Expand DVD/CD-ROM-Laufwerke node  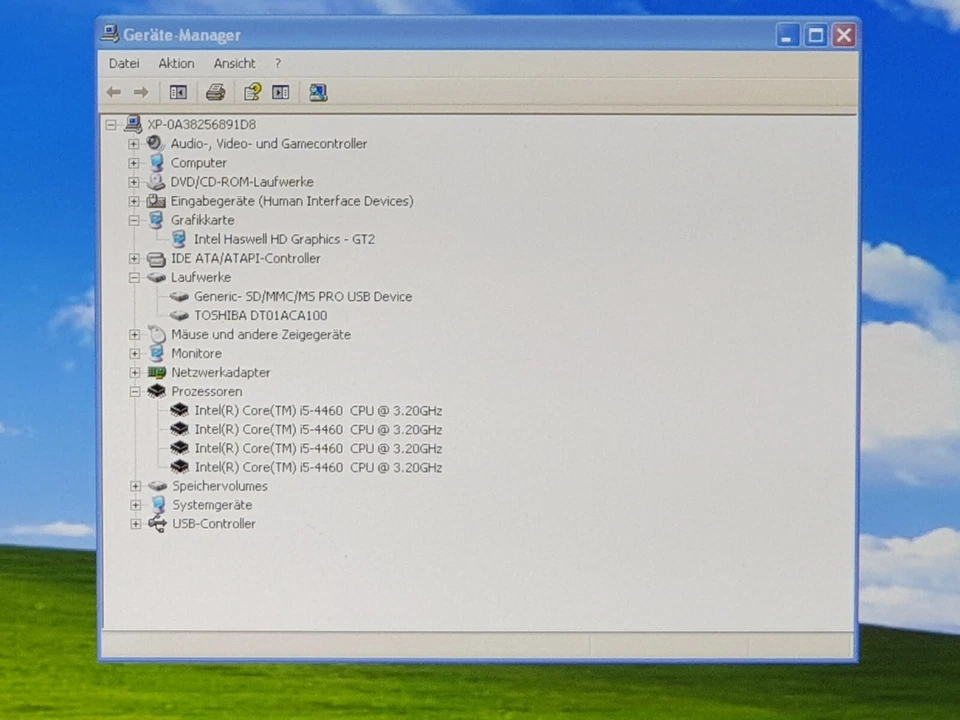(x=133, y=182)
